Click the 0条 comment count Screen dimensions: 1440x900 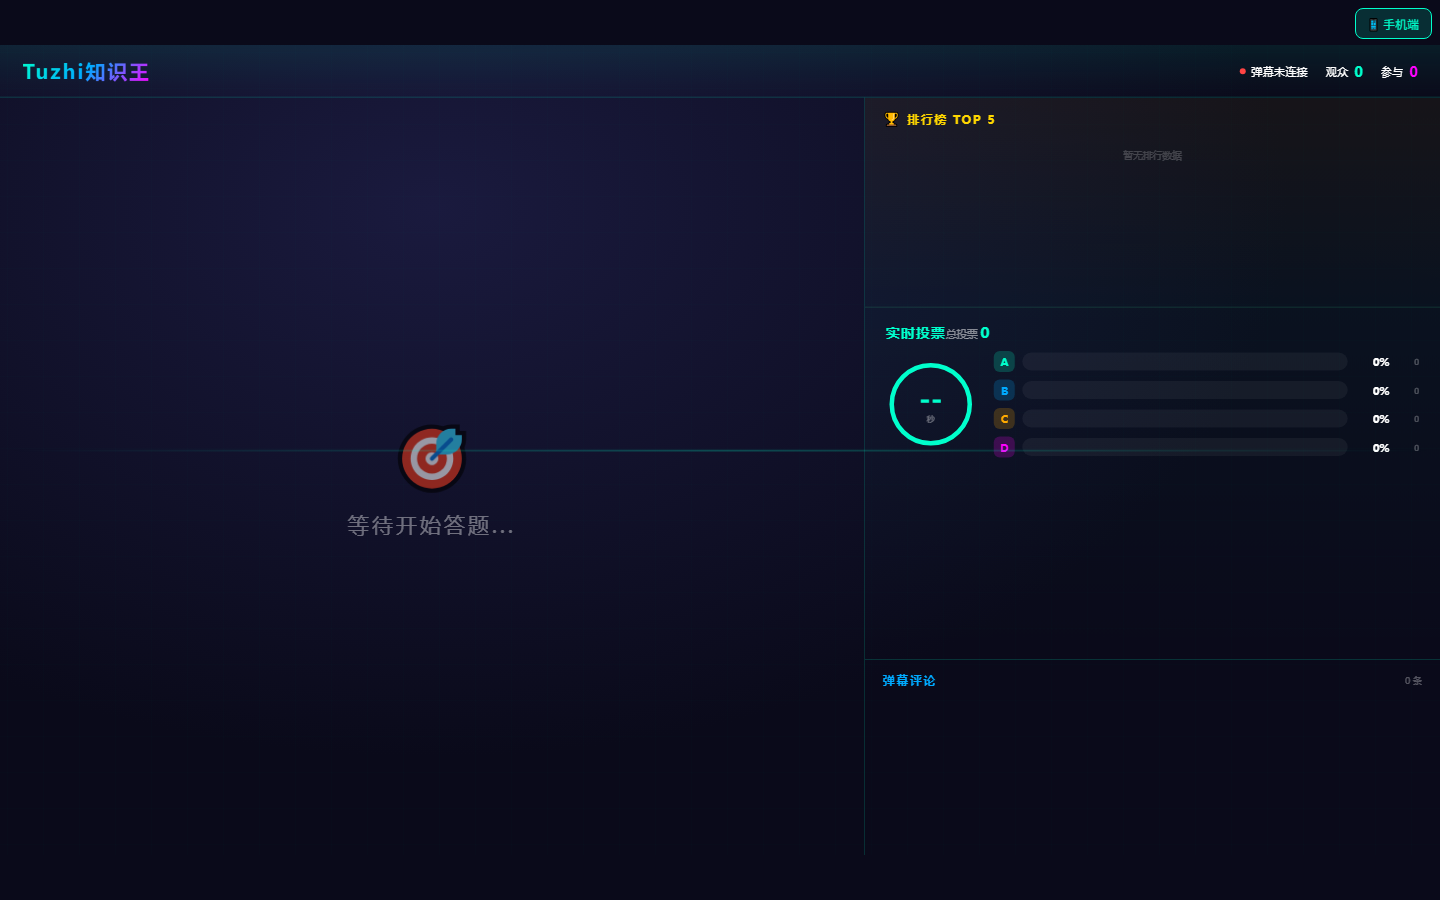(x=1413, y=681)
